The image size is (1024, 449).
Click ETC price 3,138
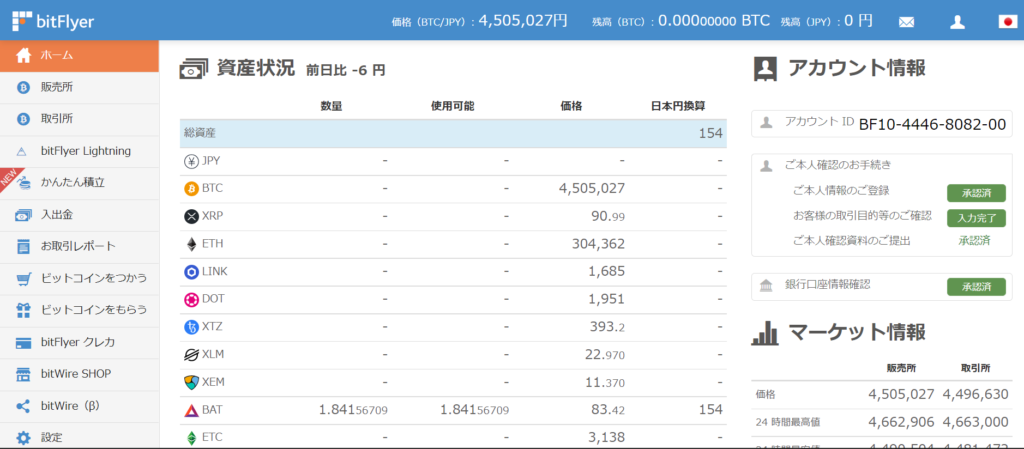(x=607, y=437)
